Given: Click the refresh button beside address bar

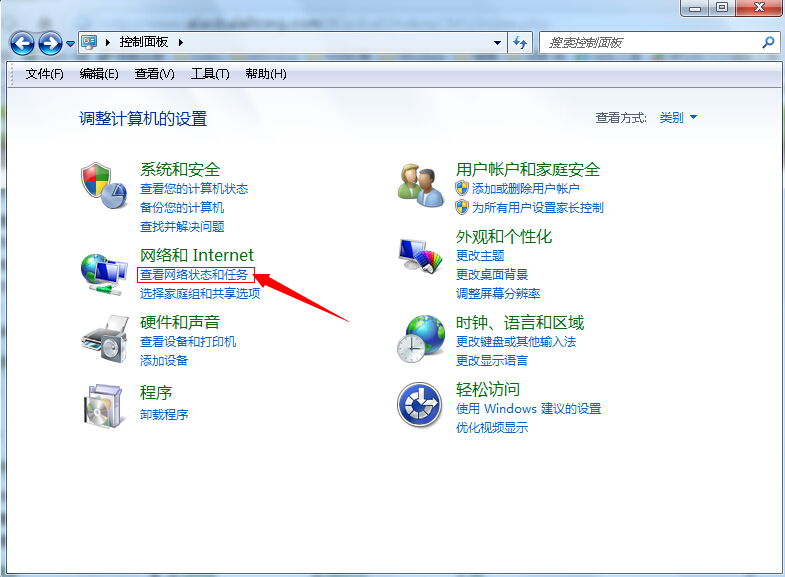Looking at the screenshot, I should pyautogui.click(x=520, y=43).
